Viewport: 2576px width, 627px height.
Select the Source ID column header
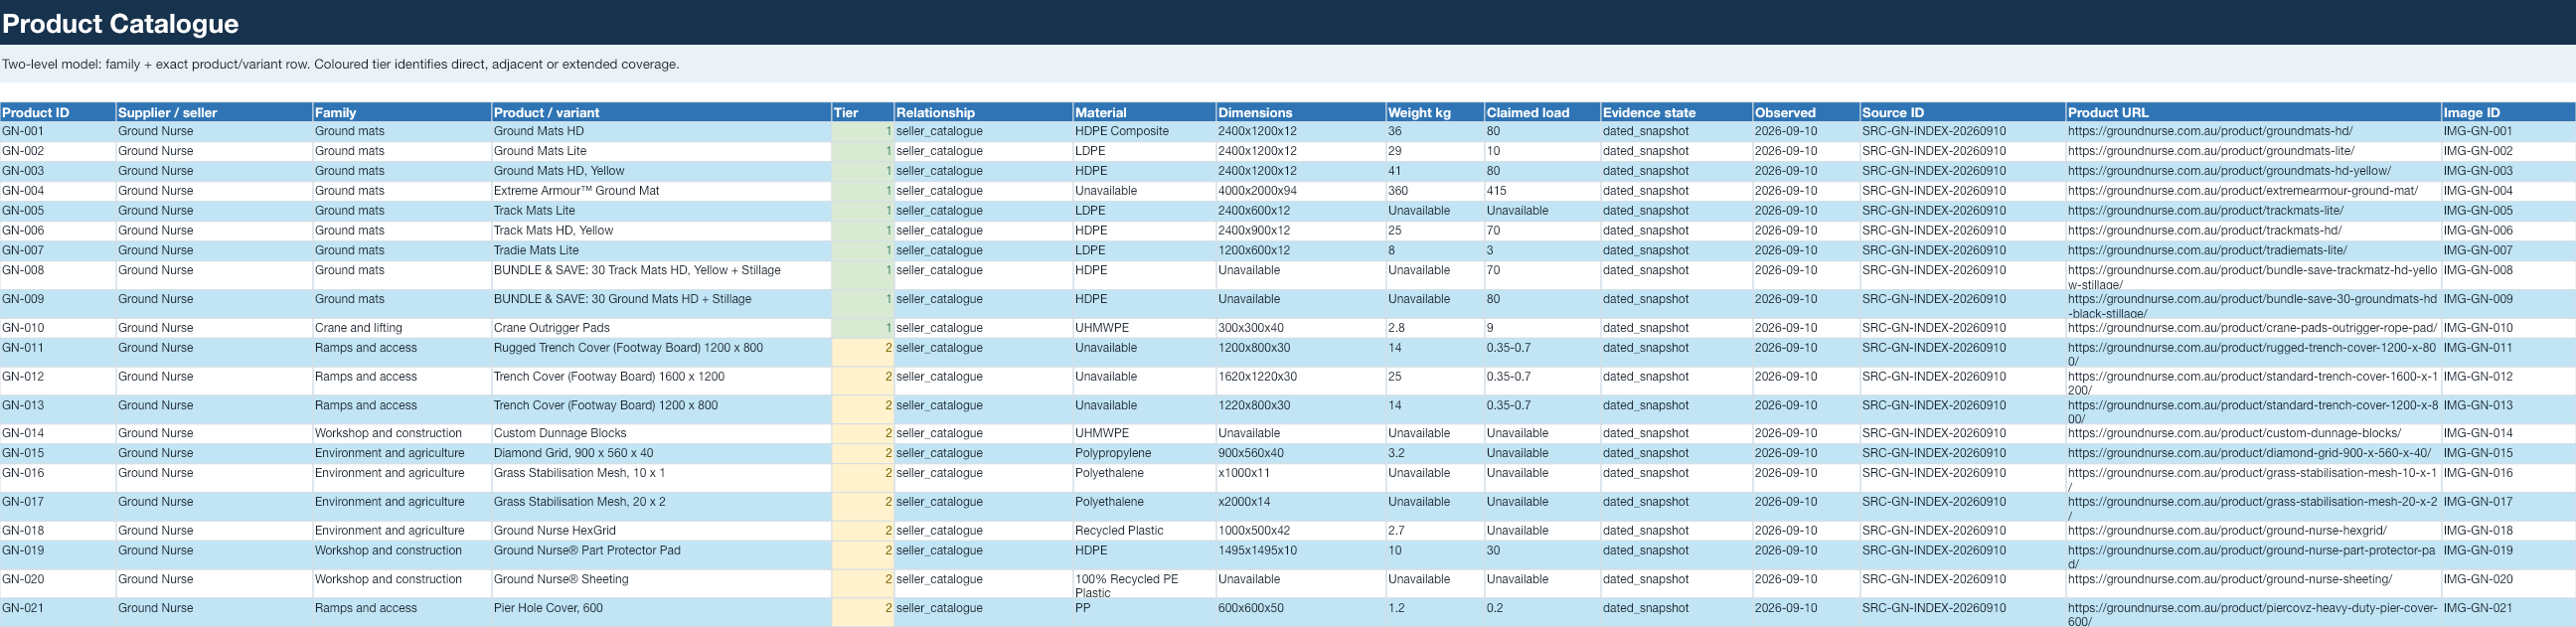[x=1962, y=112]
